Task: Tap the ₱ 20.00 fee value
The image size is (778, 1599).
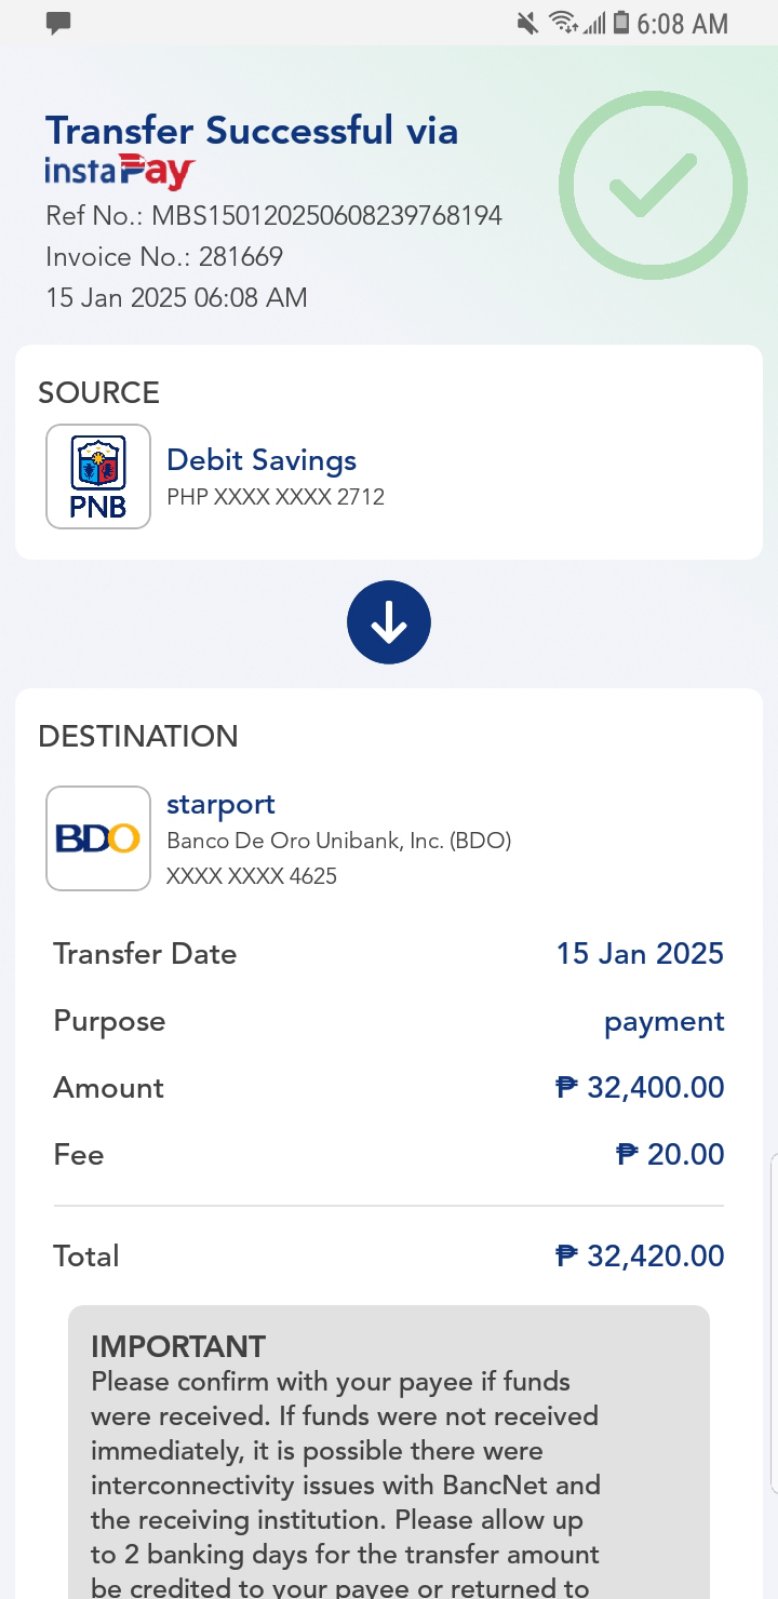Action: [669, 1154]
